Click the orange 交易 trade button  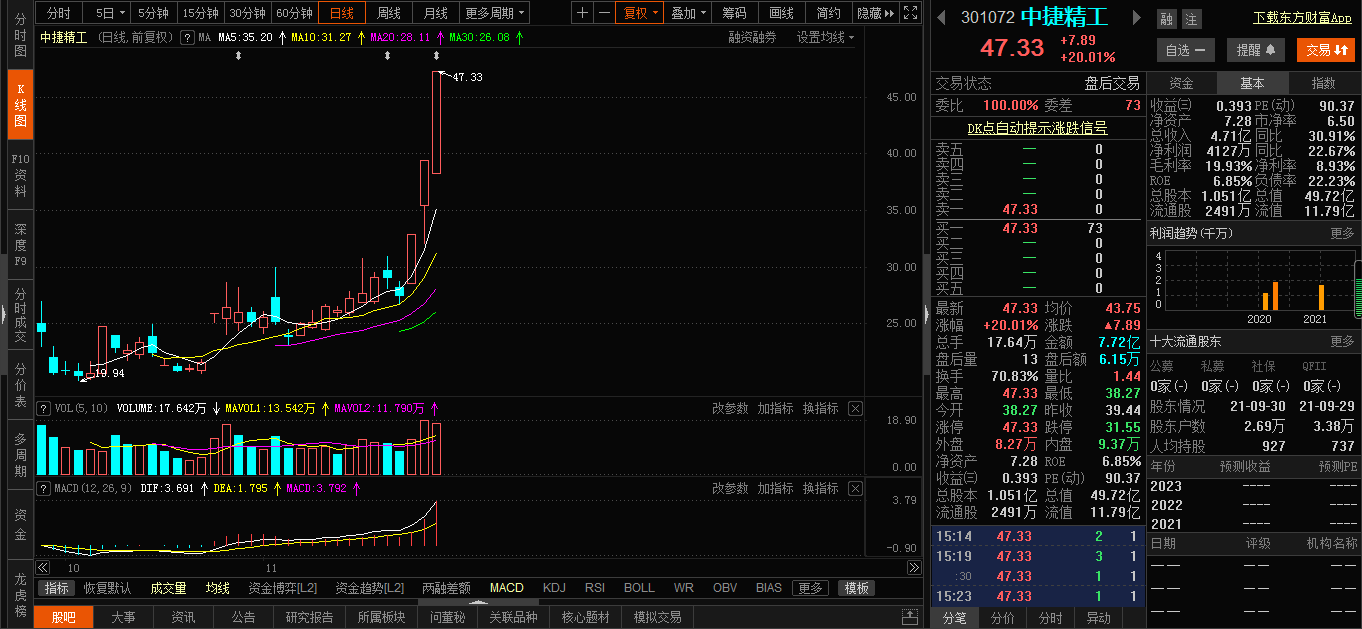[x=1325, y=50]
